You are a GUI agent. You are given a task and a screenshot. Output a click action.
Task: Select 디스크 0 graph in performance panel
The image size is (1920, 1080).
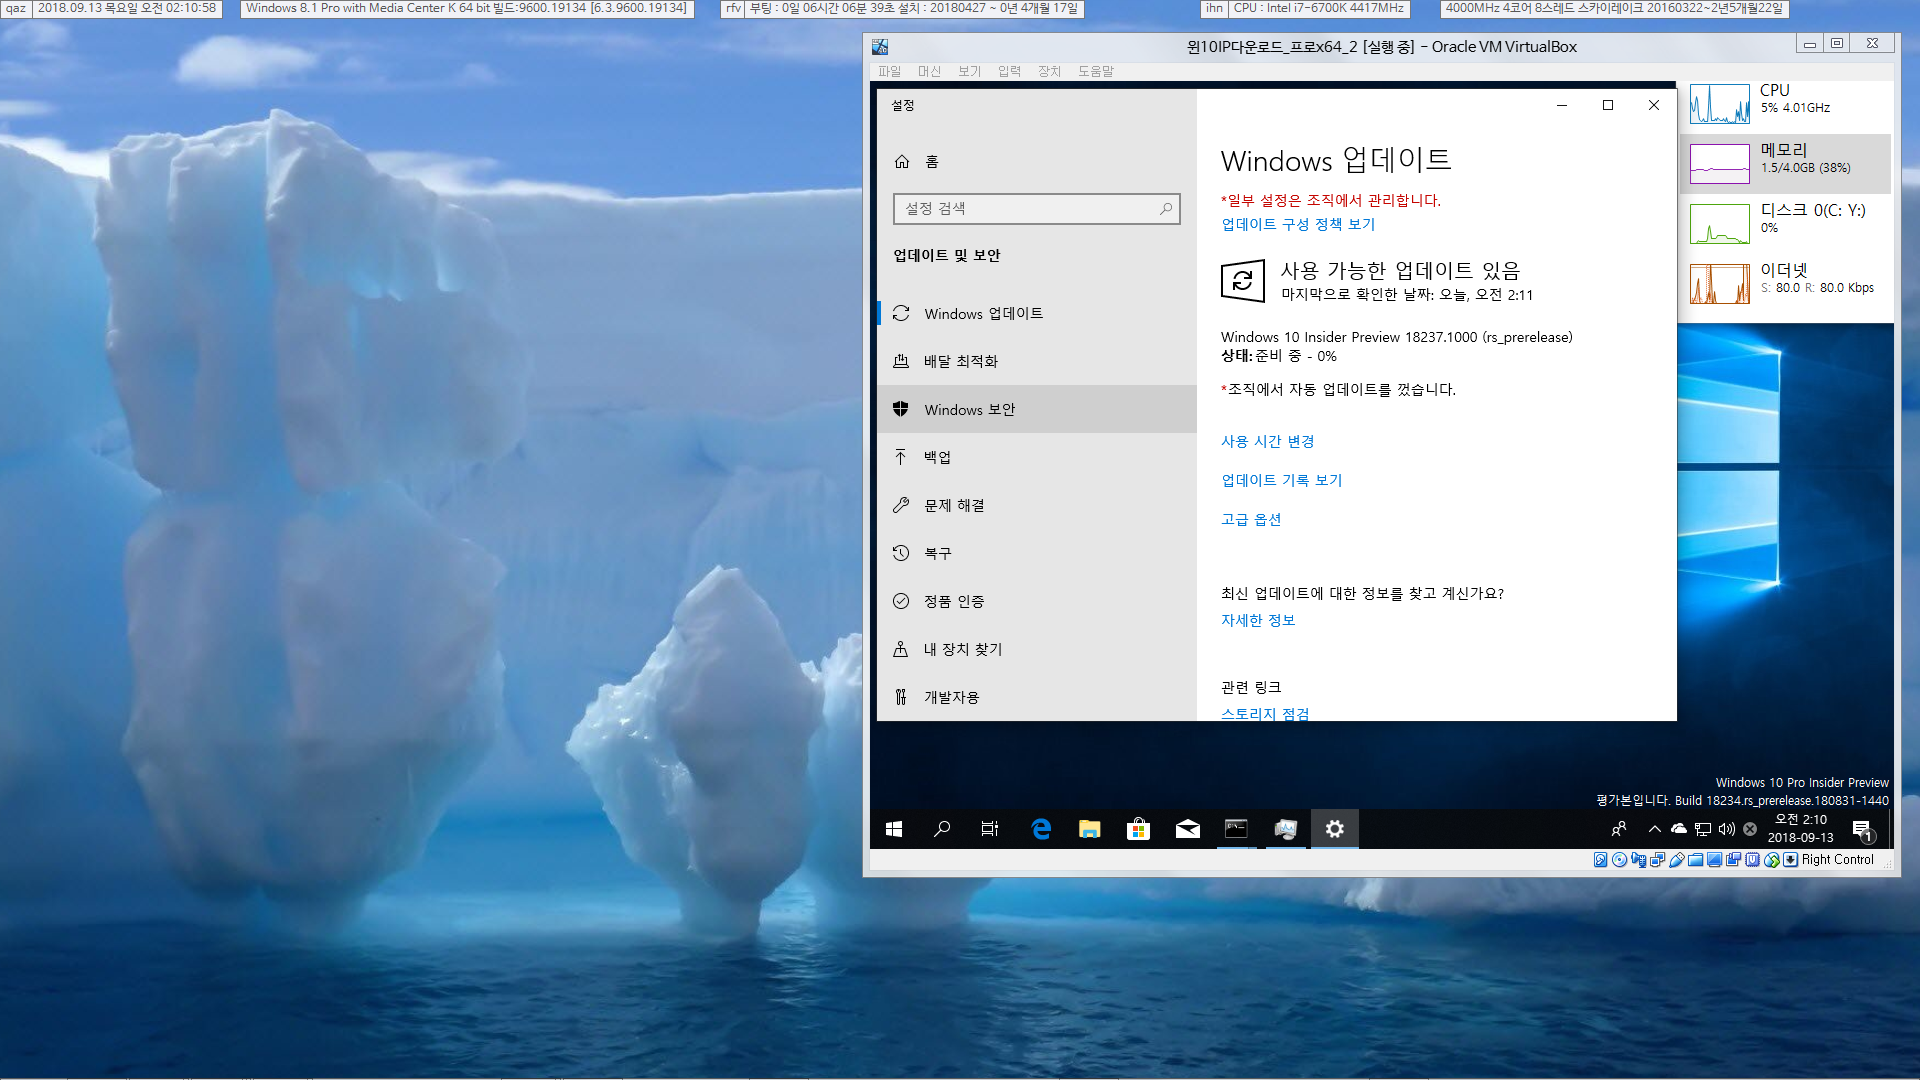coord(1787,223)
